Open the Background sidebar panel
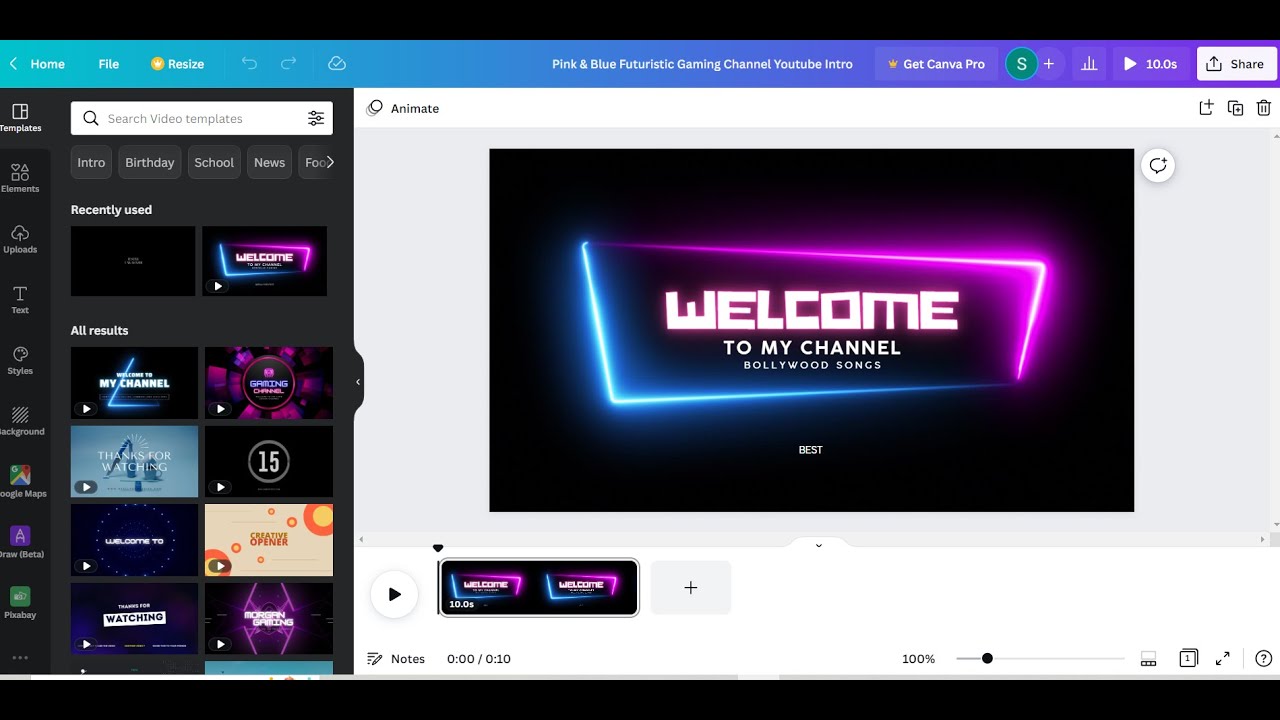The width and height of the screenshot is (1280, 720). (x=20, y=421)
